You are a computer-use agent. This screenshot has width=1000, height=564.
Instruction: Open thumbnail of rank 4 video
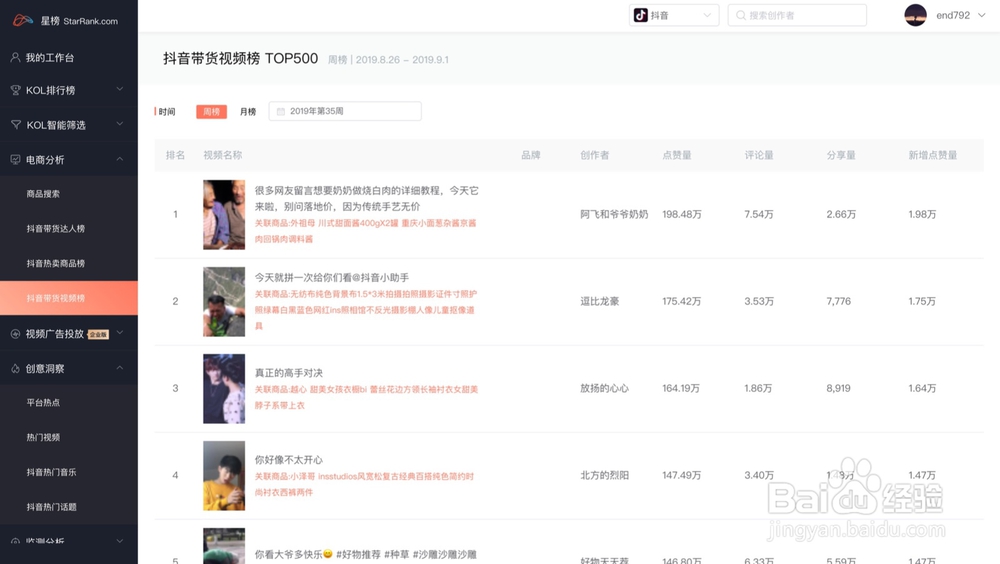224,475
